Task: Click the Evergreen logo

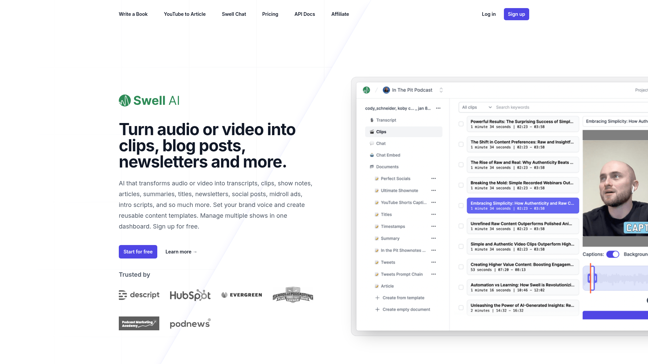Action: click(x=242, y=295)
